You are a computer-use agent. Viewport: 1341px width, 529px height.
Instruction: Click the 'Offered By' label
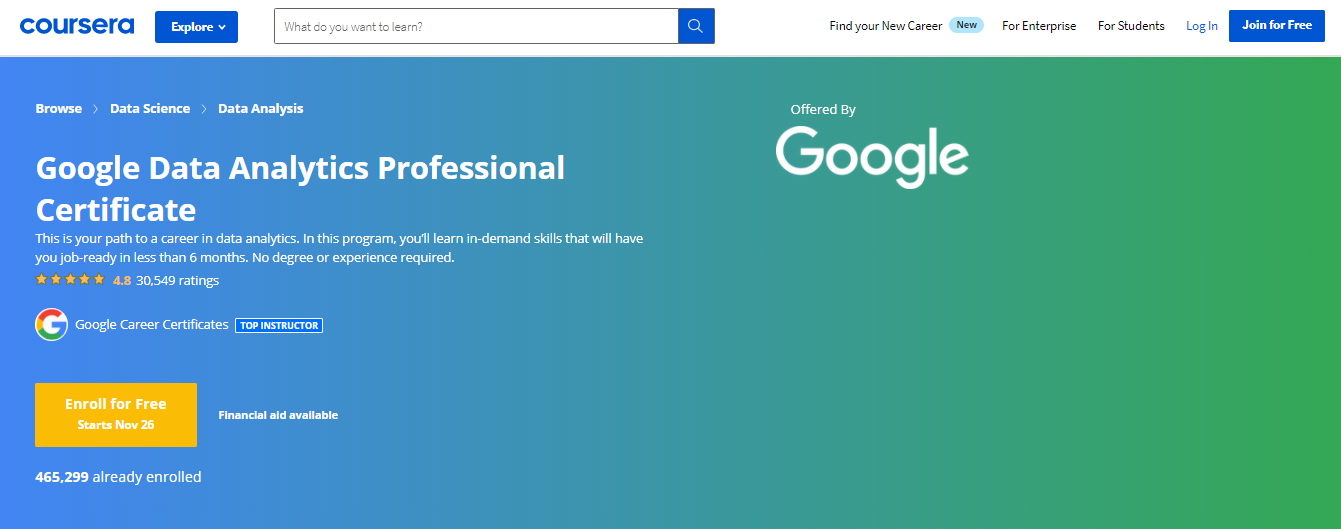tap(823, 110)
